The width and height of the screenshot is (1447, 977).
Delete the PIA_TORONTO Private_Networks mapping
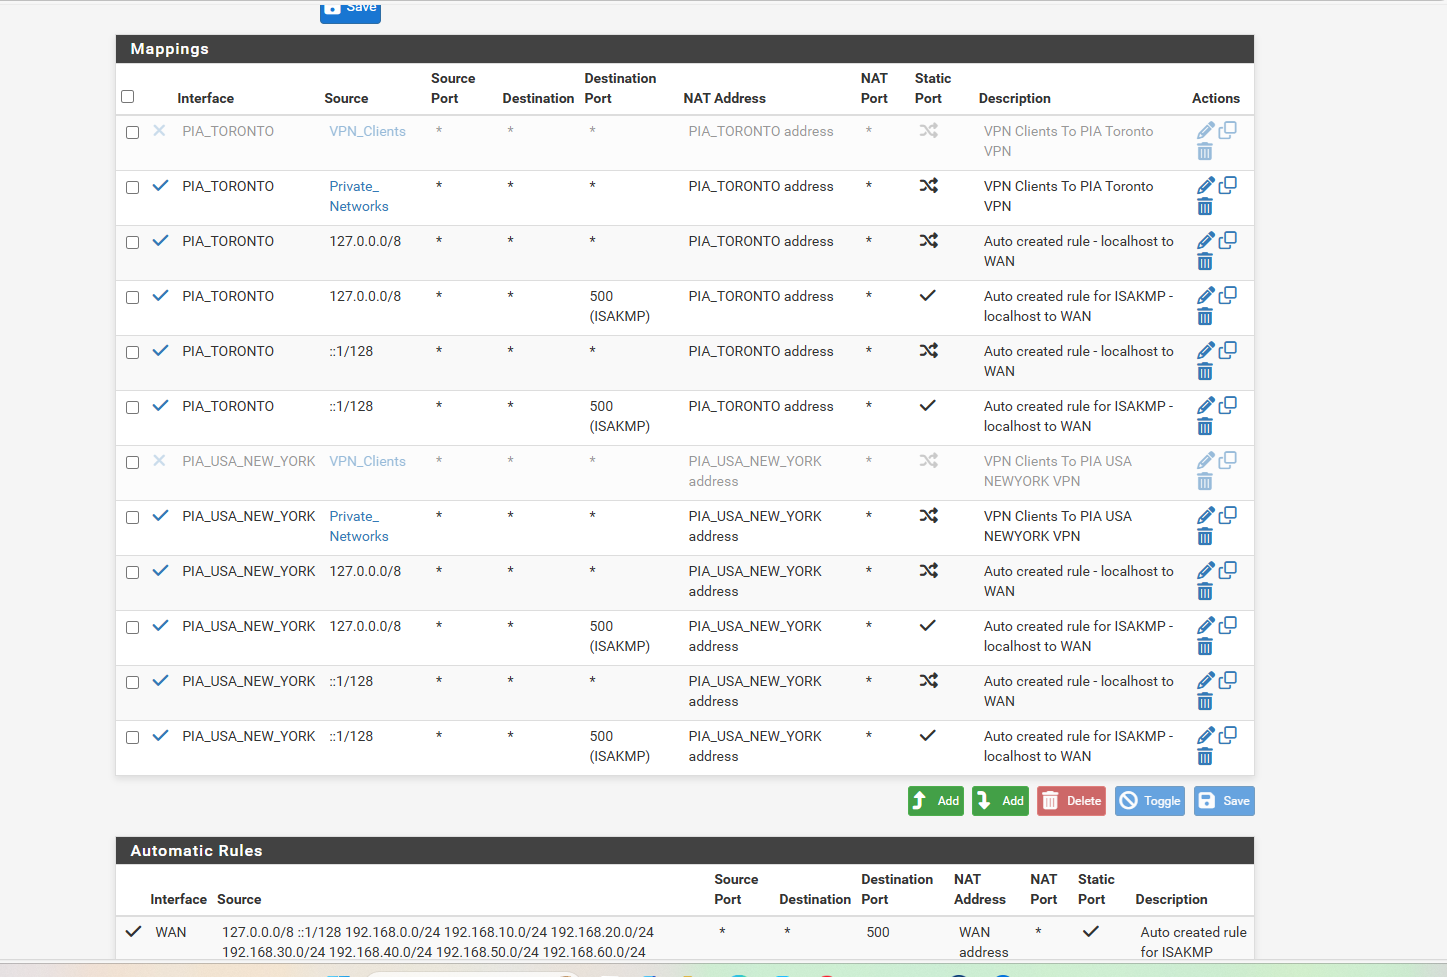(1205, 207)
